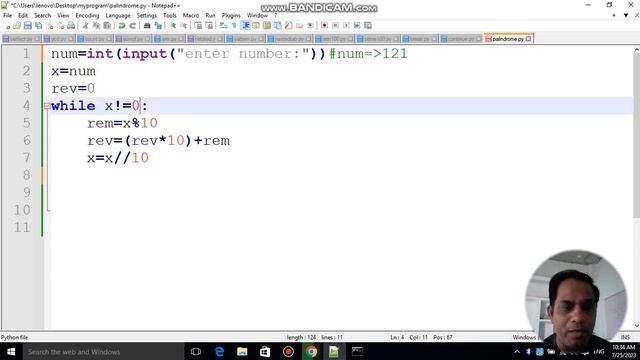Toggle INS mode in status bar
This screenshot has width=640, height=360.
625,337
